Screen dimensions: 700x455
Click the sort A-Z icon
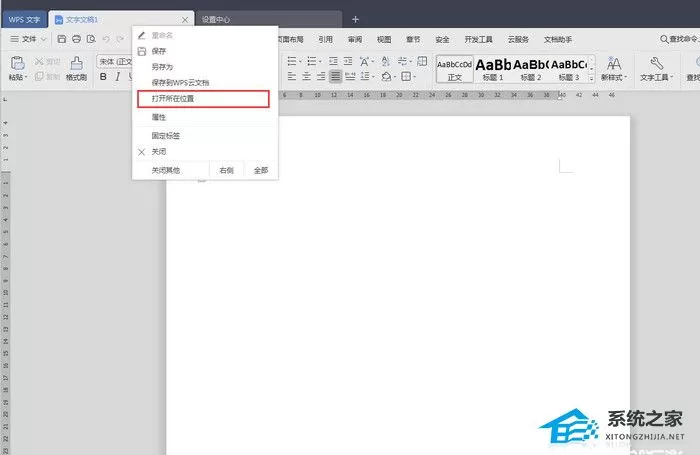(x=386, y=61)
